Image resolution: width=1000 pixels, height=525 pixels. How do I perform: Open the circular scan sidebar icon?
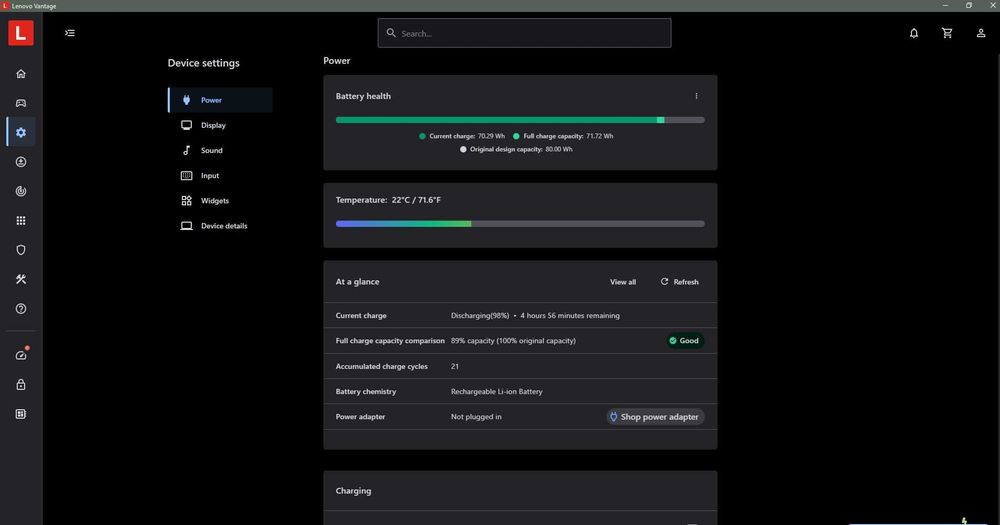(21, 191)
